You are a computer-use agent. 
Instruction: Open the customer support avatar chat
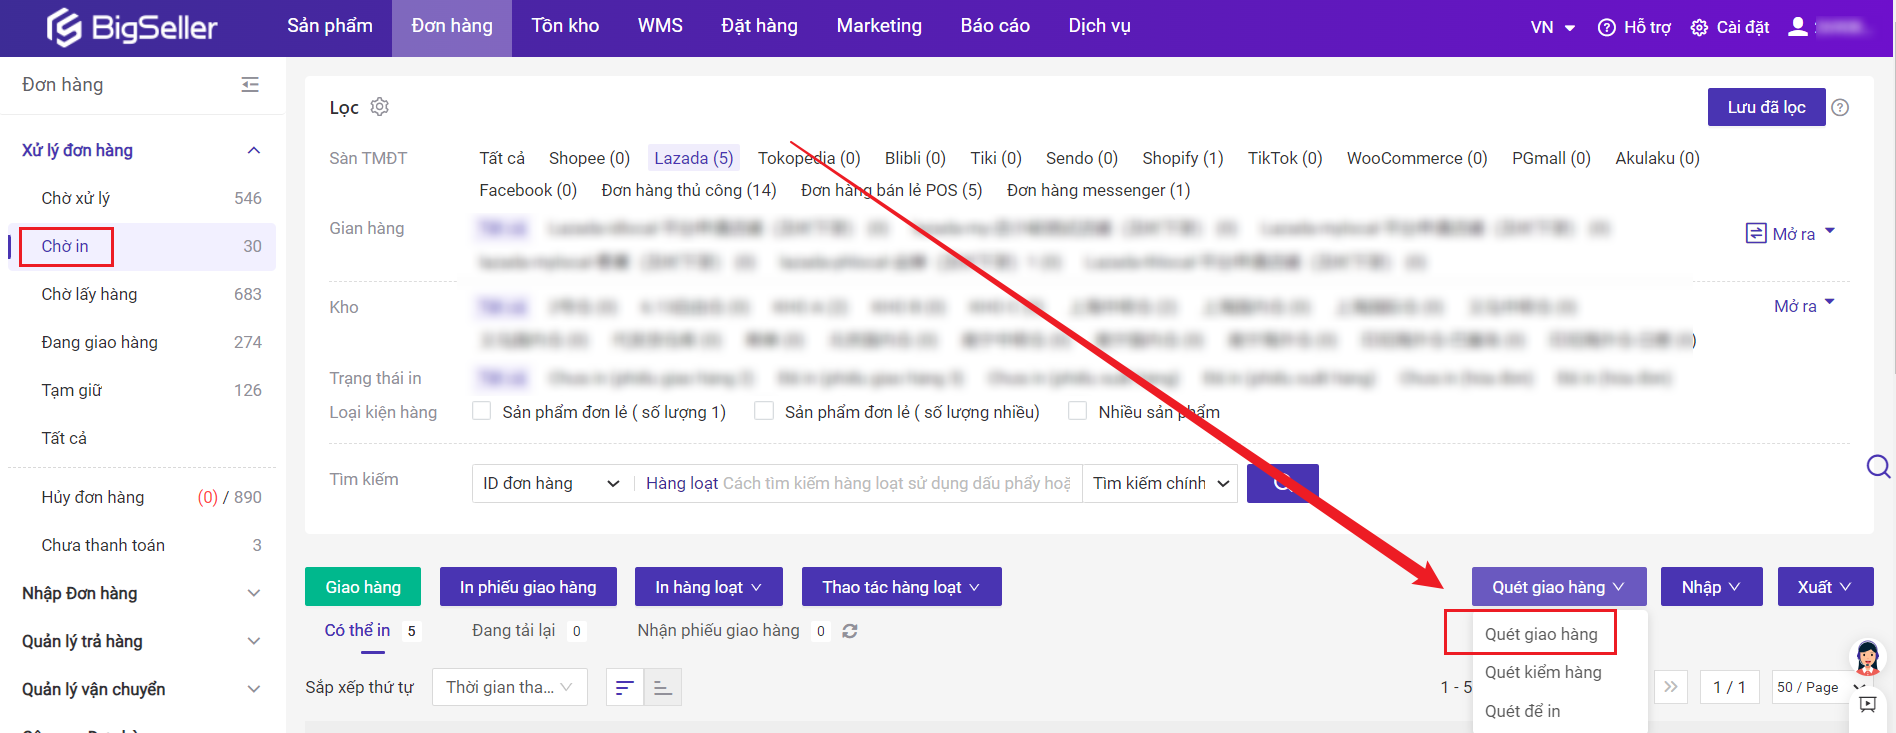click(1867, 658)
